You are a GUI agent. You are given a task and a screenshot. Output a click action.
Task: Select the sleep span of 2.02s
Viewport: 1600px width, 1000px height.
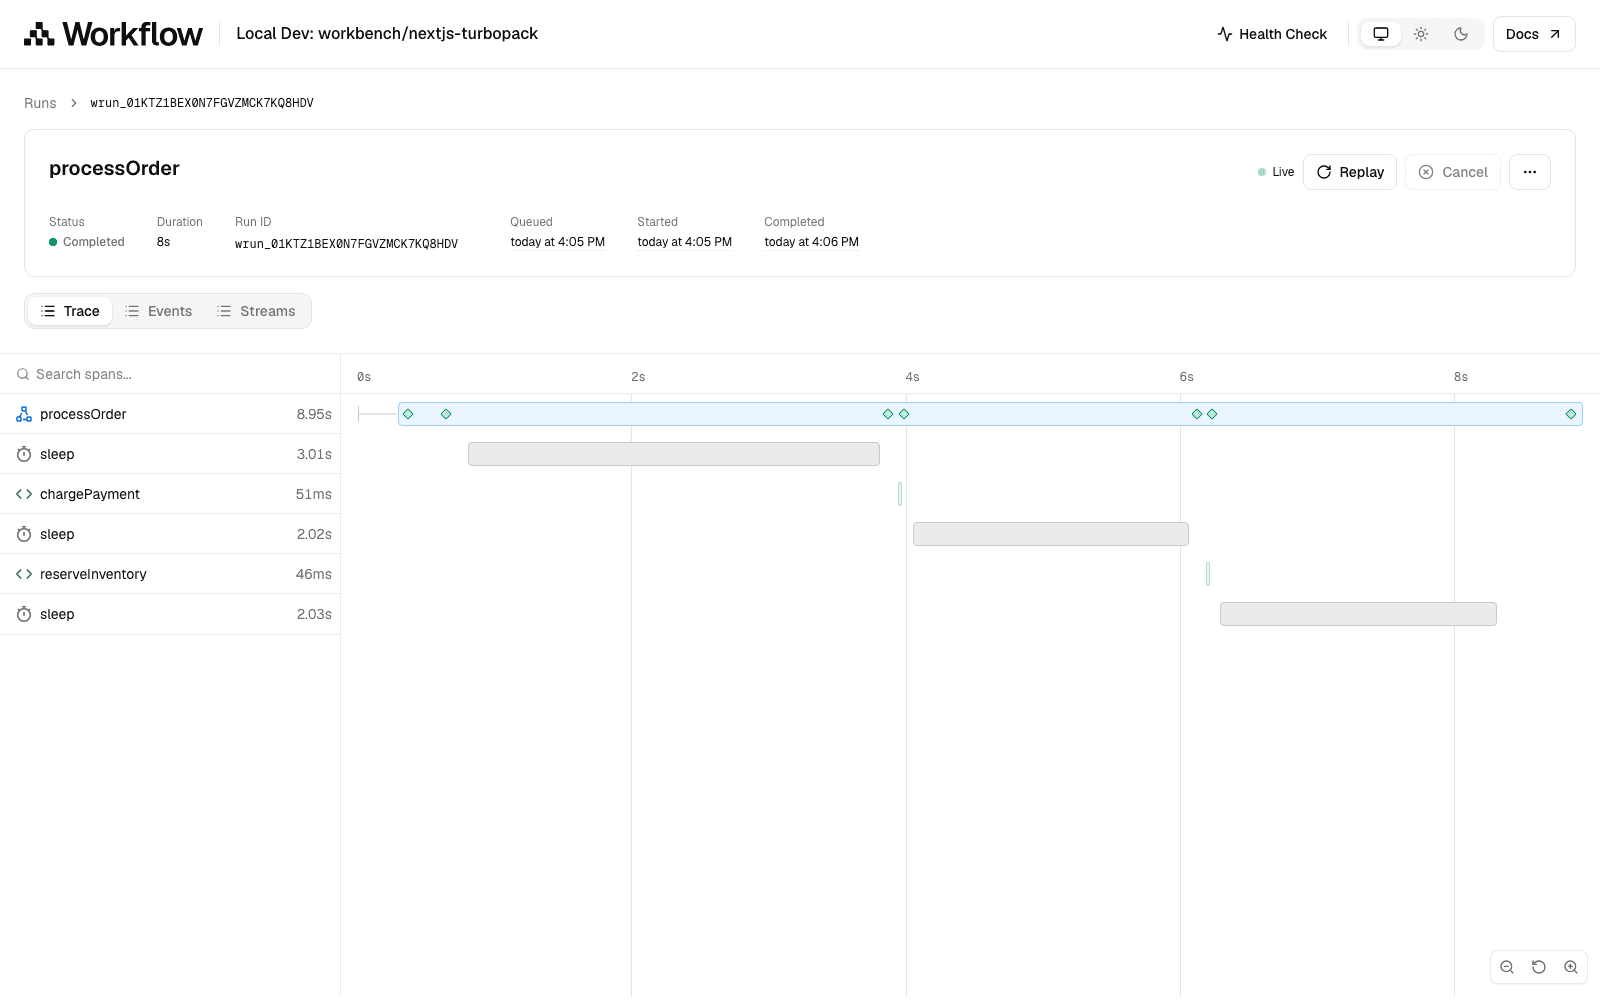(x=170, y=534)
